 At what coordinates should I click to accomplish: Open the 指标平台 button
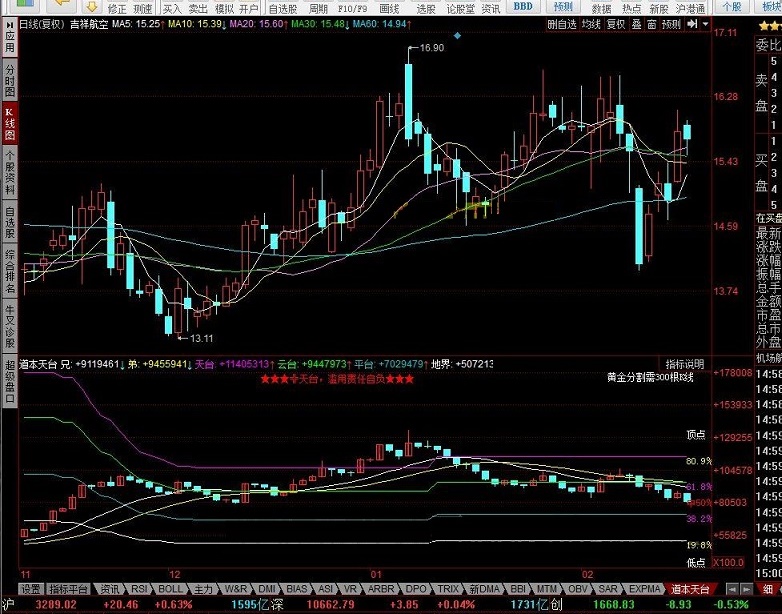(69, 589)
